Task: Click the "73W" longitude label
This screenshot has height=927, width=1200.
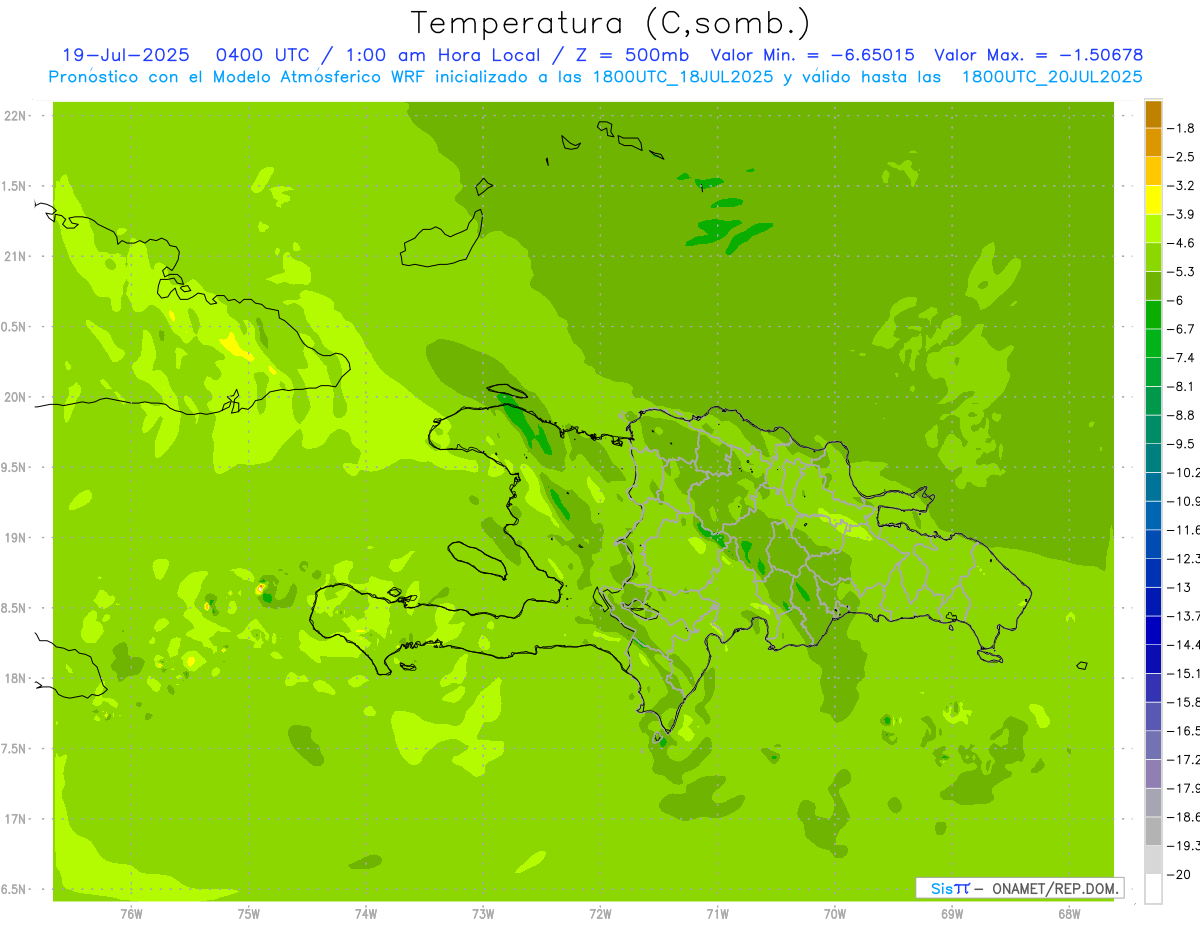Action: tap(483, 914)
